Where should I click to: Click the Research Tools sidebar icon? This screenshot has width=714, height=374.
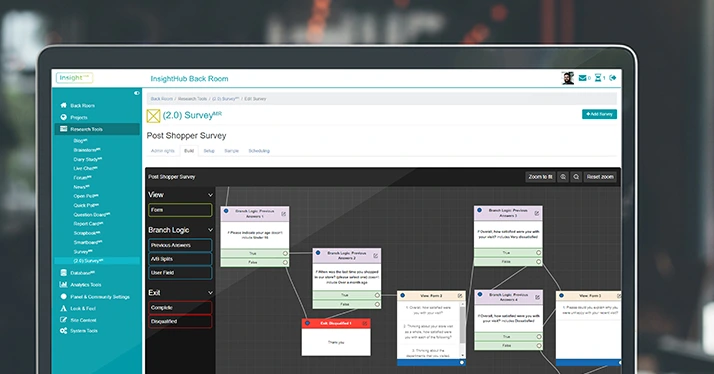pyautogui.click(x=63, y=129)
